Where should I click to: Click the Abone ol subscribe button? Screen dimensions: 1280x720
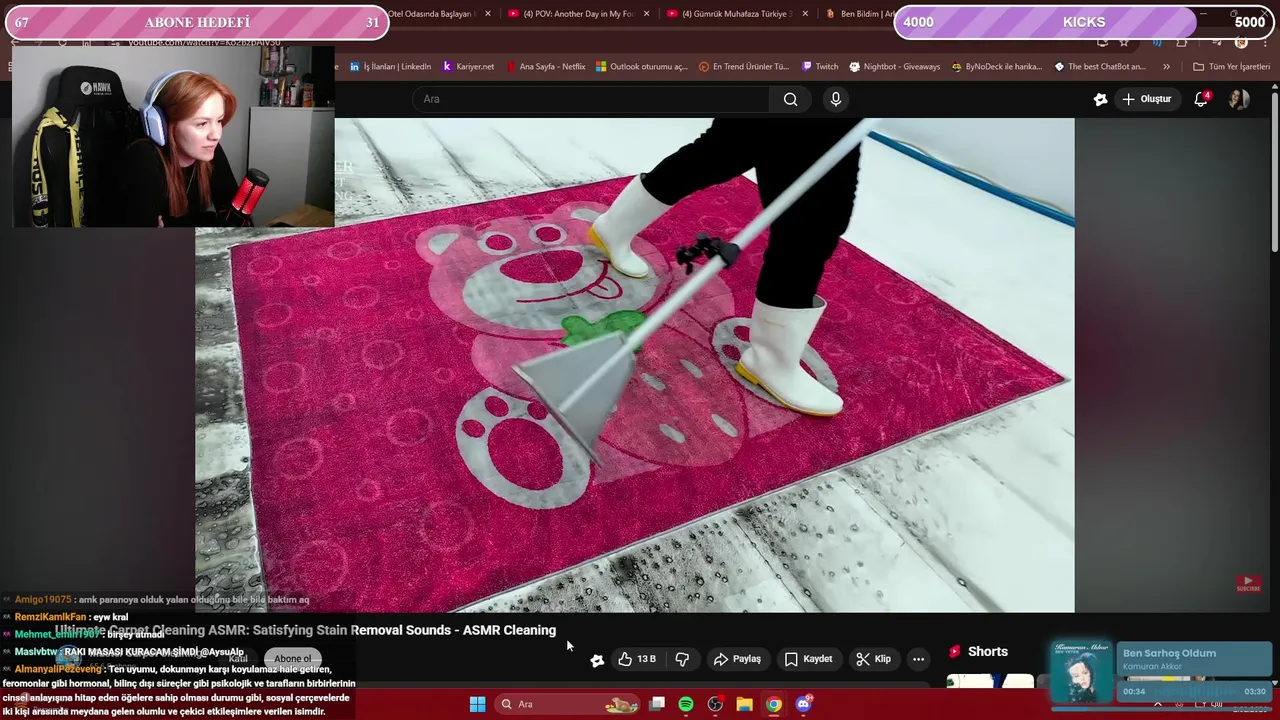point(293,658)
